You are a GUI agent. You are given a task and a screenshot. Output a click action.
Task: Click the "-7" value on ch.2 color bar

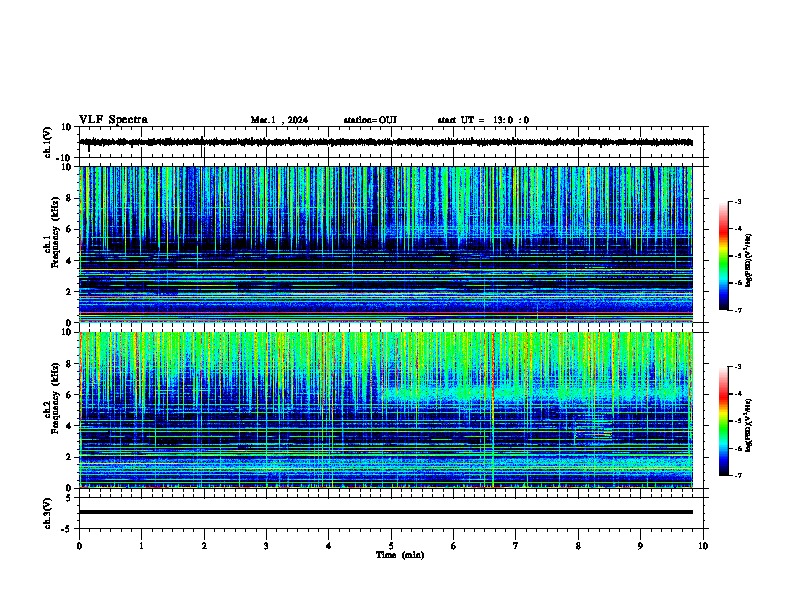coord(737,475)
